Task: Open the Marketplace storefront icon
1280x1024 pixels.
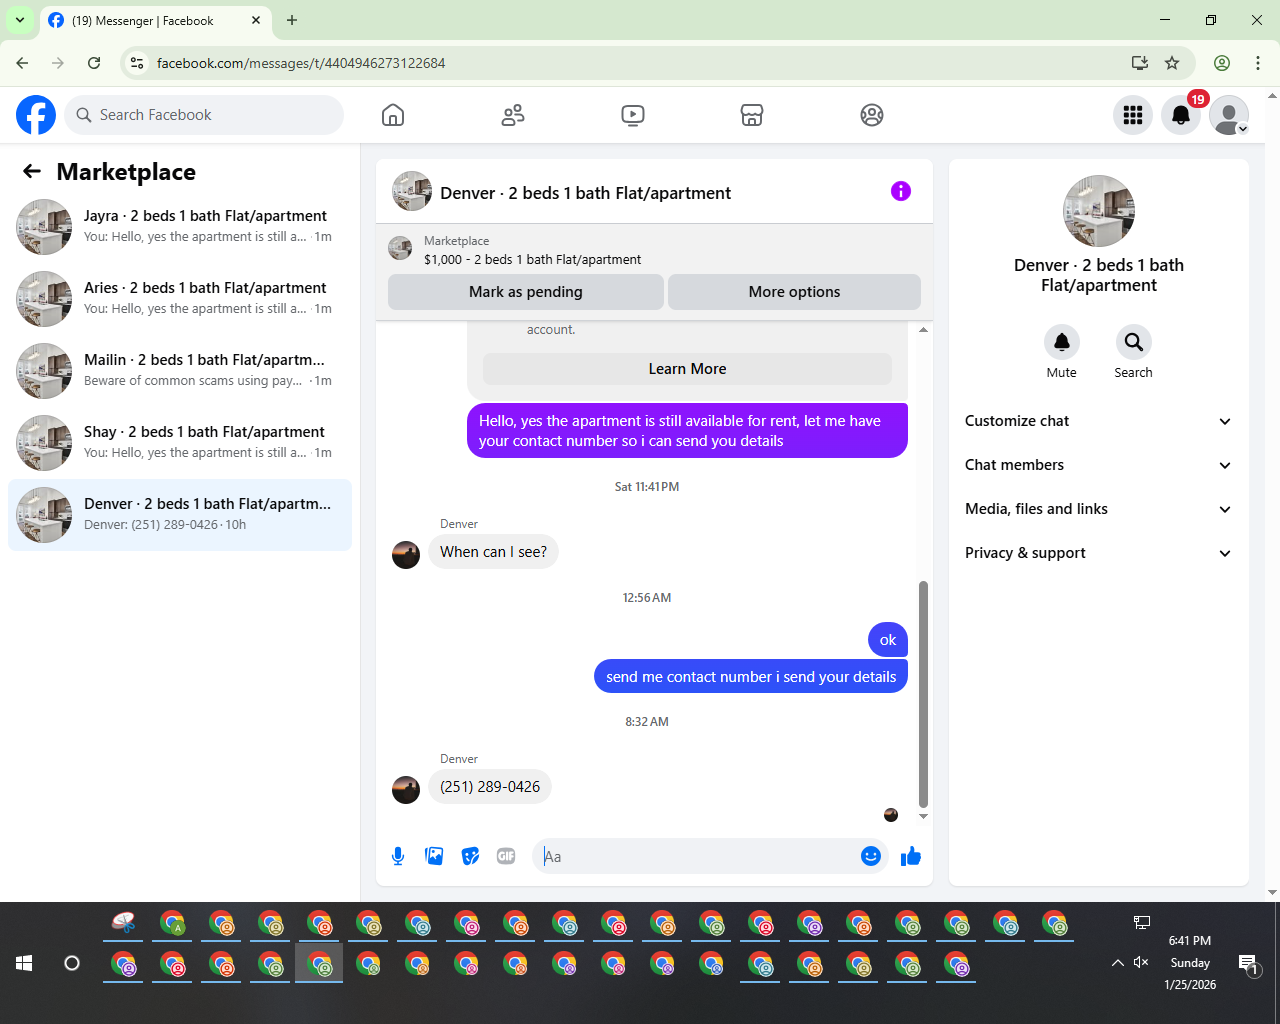Action: (x=752, y=115)
